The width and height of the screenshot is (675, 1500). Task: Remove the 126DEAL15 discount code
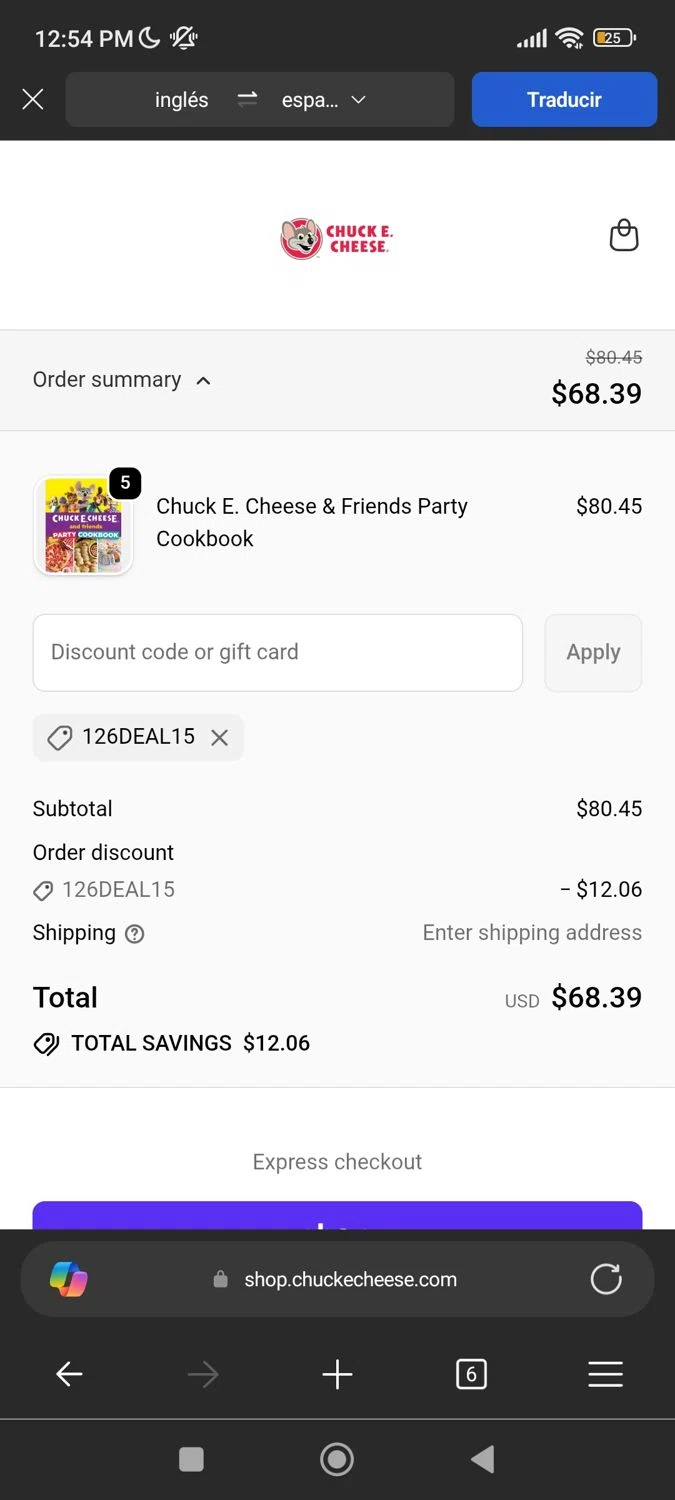coord(220,738)
